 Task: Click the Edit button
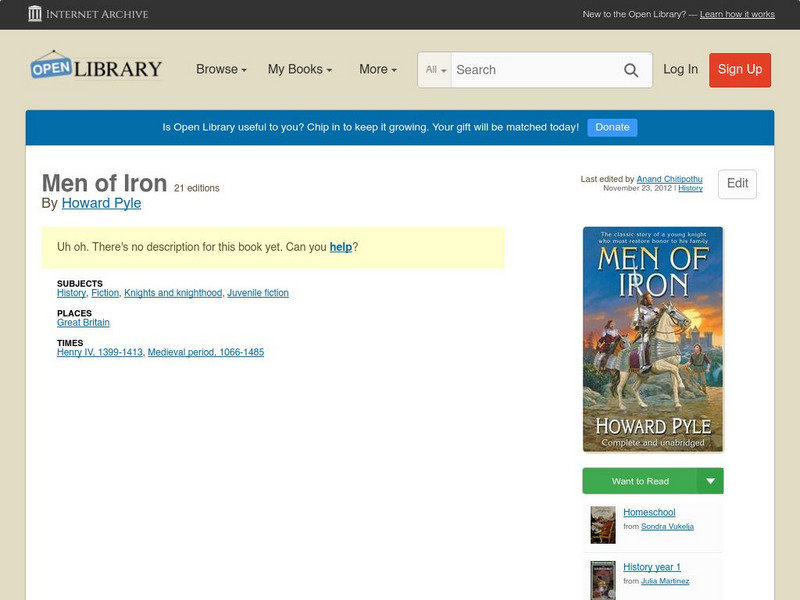[x=737, y=184]
